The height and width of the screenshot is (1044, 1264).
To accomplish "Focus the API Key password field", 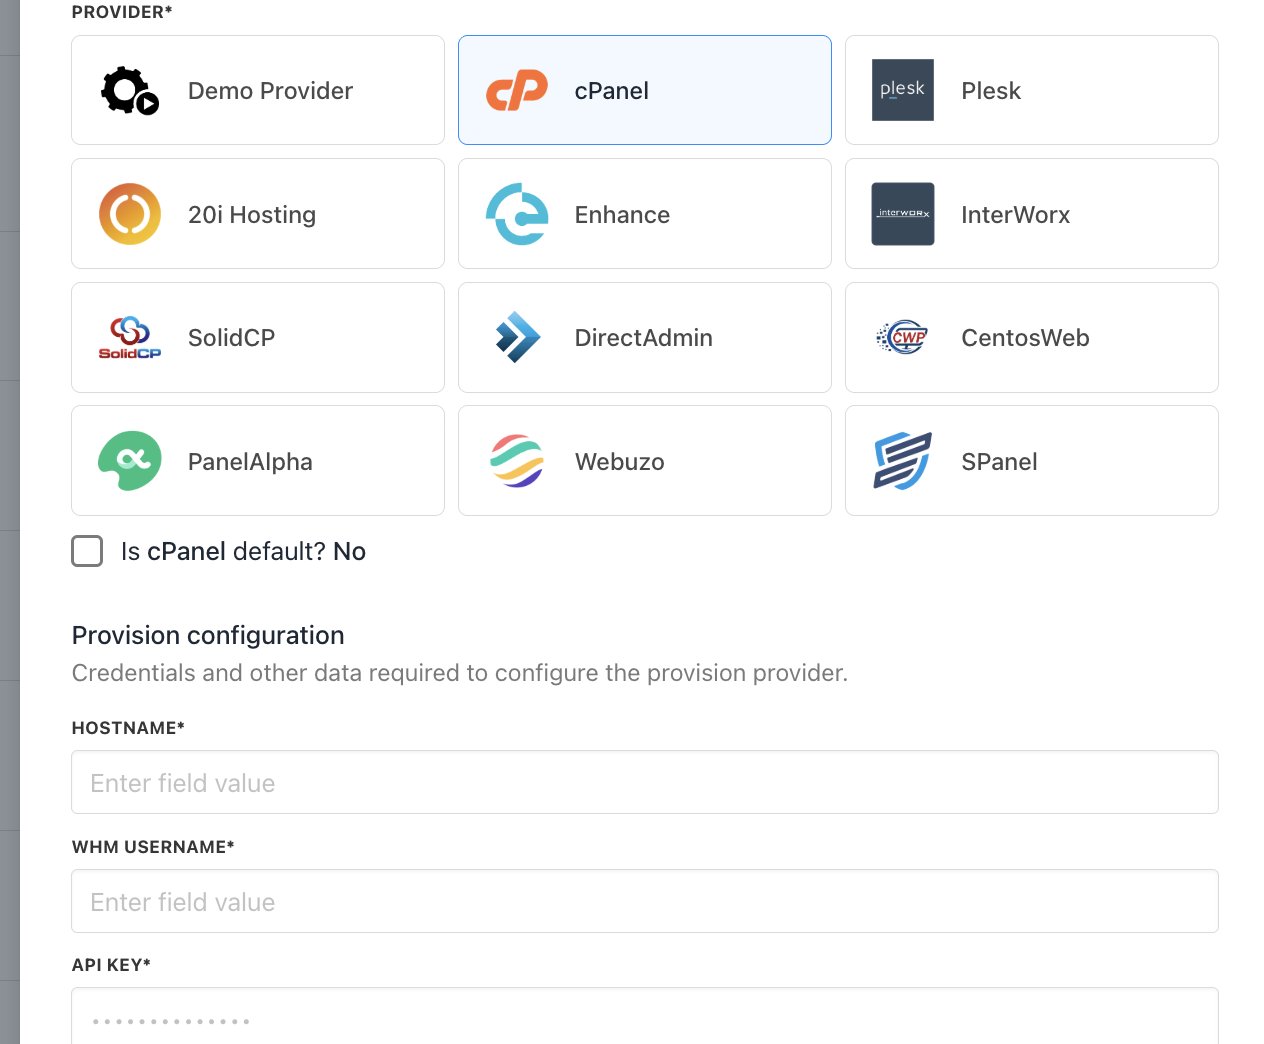I will pyautogui.click(x=645, y=1017).
